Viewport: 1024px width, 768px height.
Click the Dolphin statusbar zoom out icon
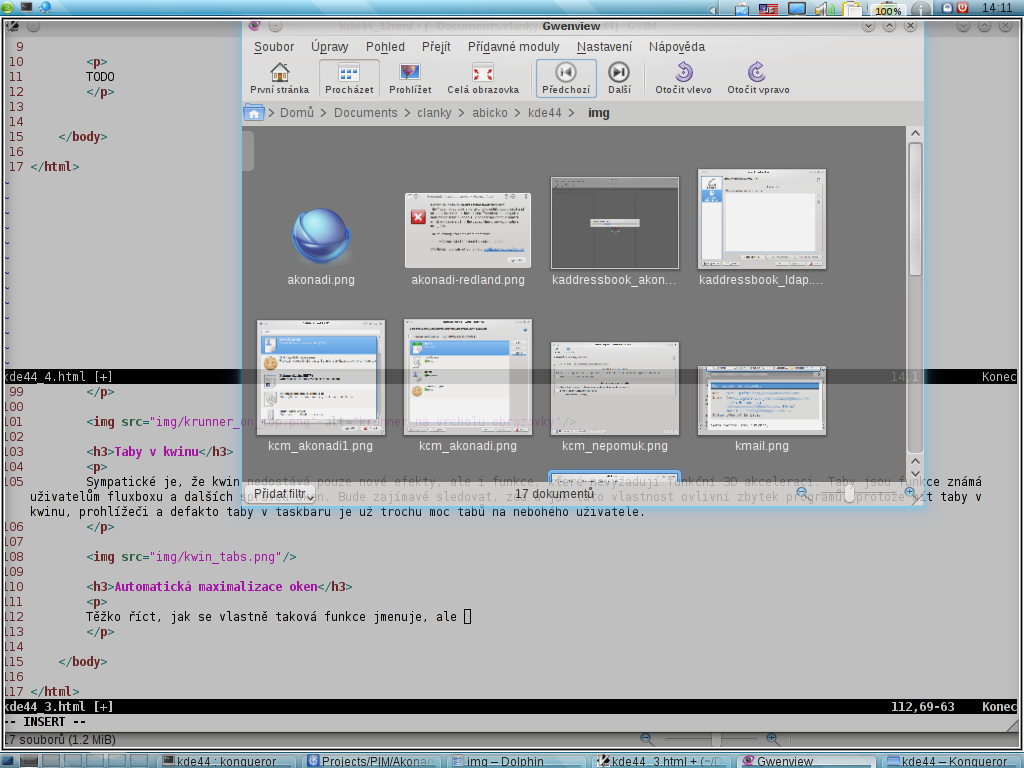[x=647, y=739]
